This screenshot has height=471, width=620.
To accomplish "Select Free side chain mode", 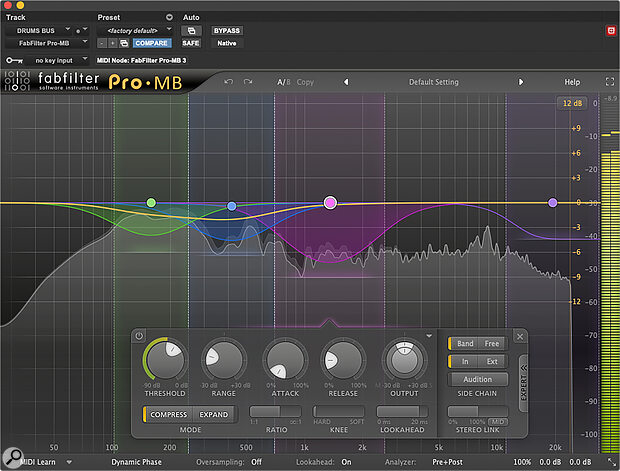I will (491, 344).
